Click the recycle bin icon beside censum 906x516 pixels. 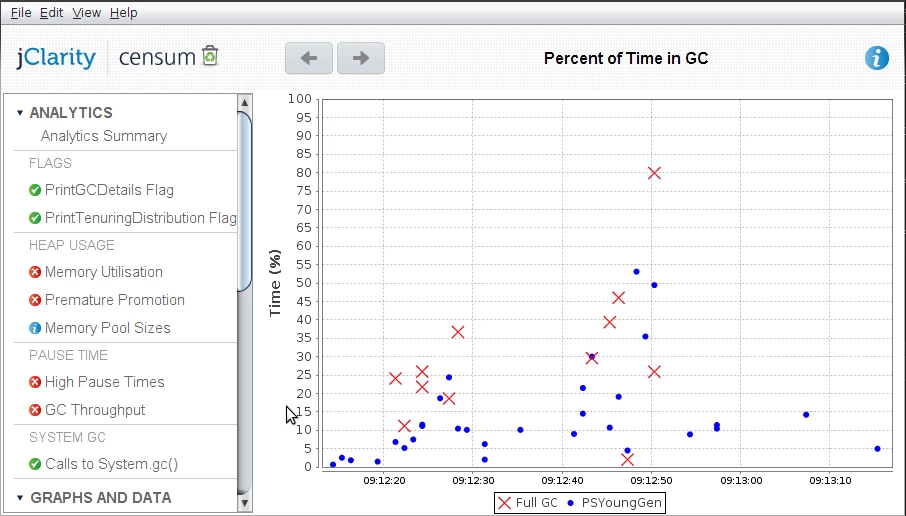tap(210, 55)
